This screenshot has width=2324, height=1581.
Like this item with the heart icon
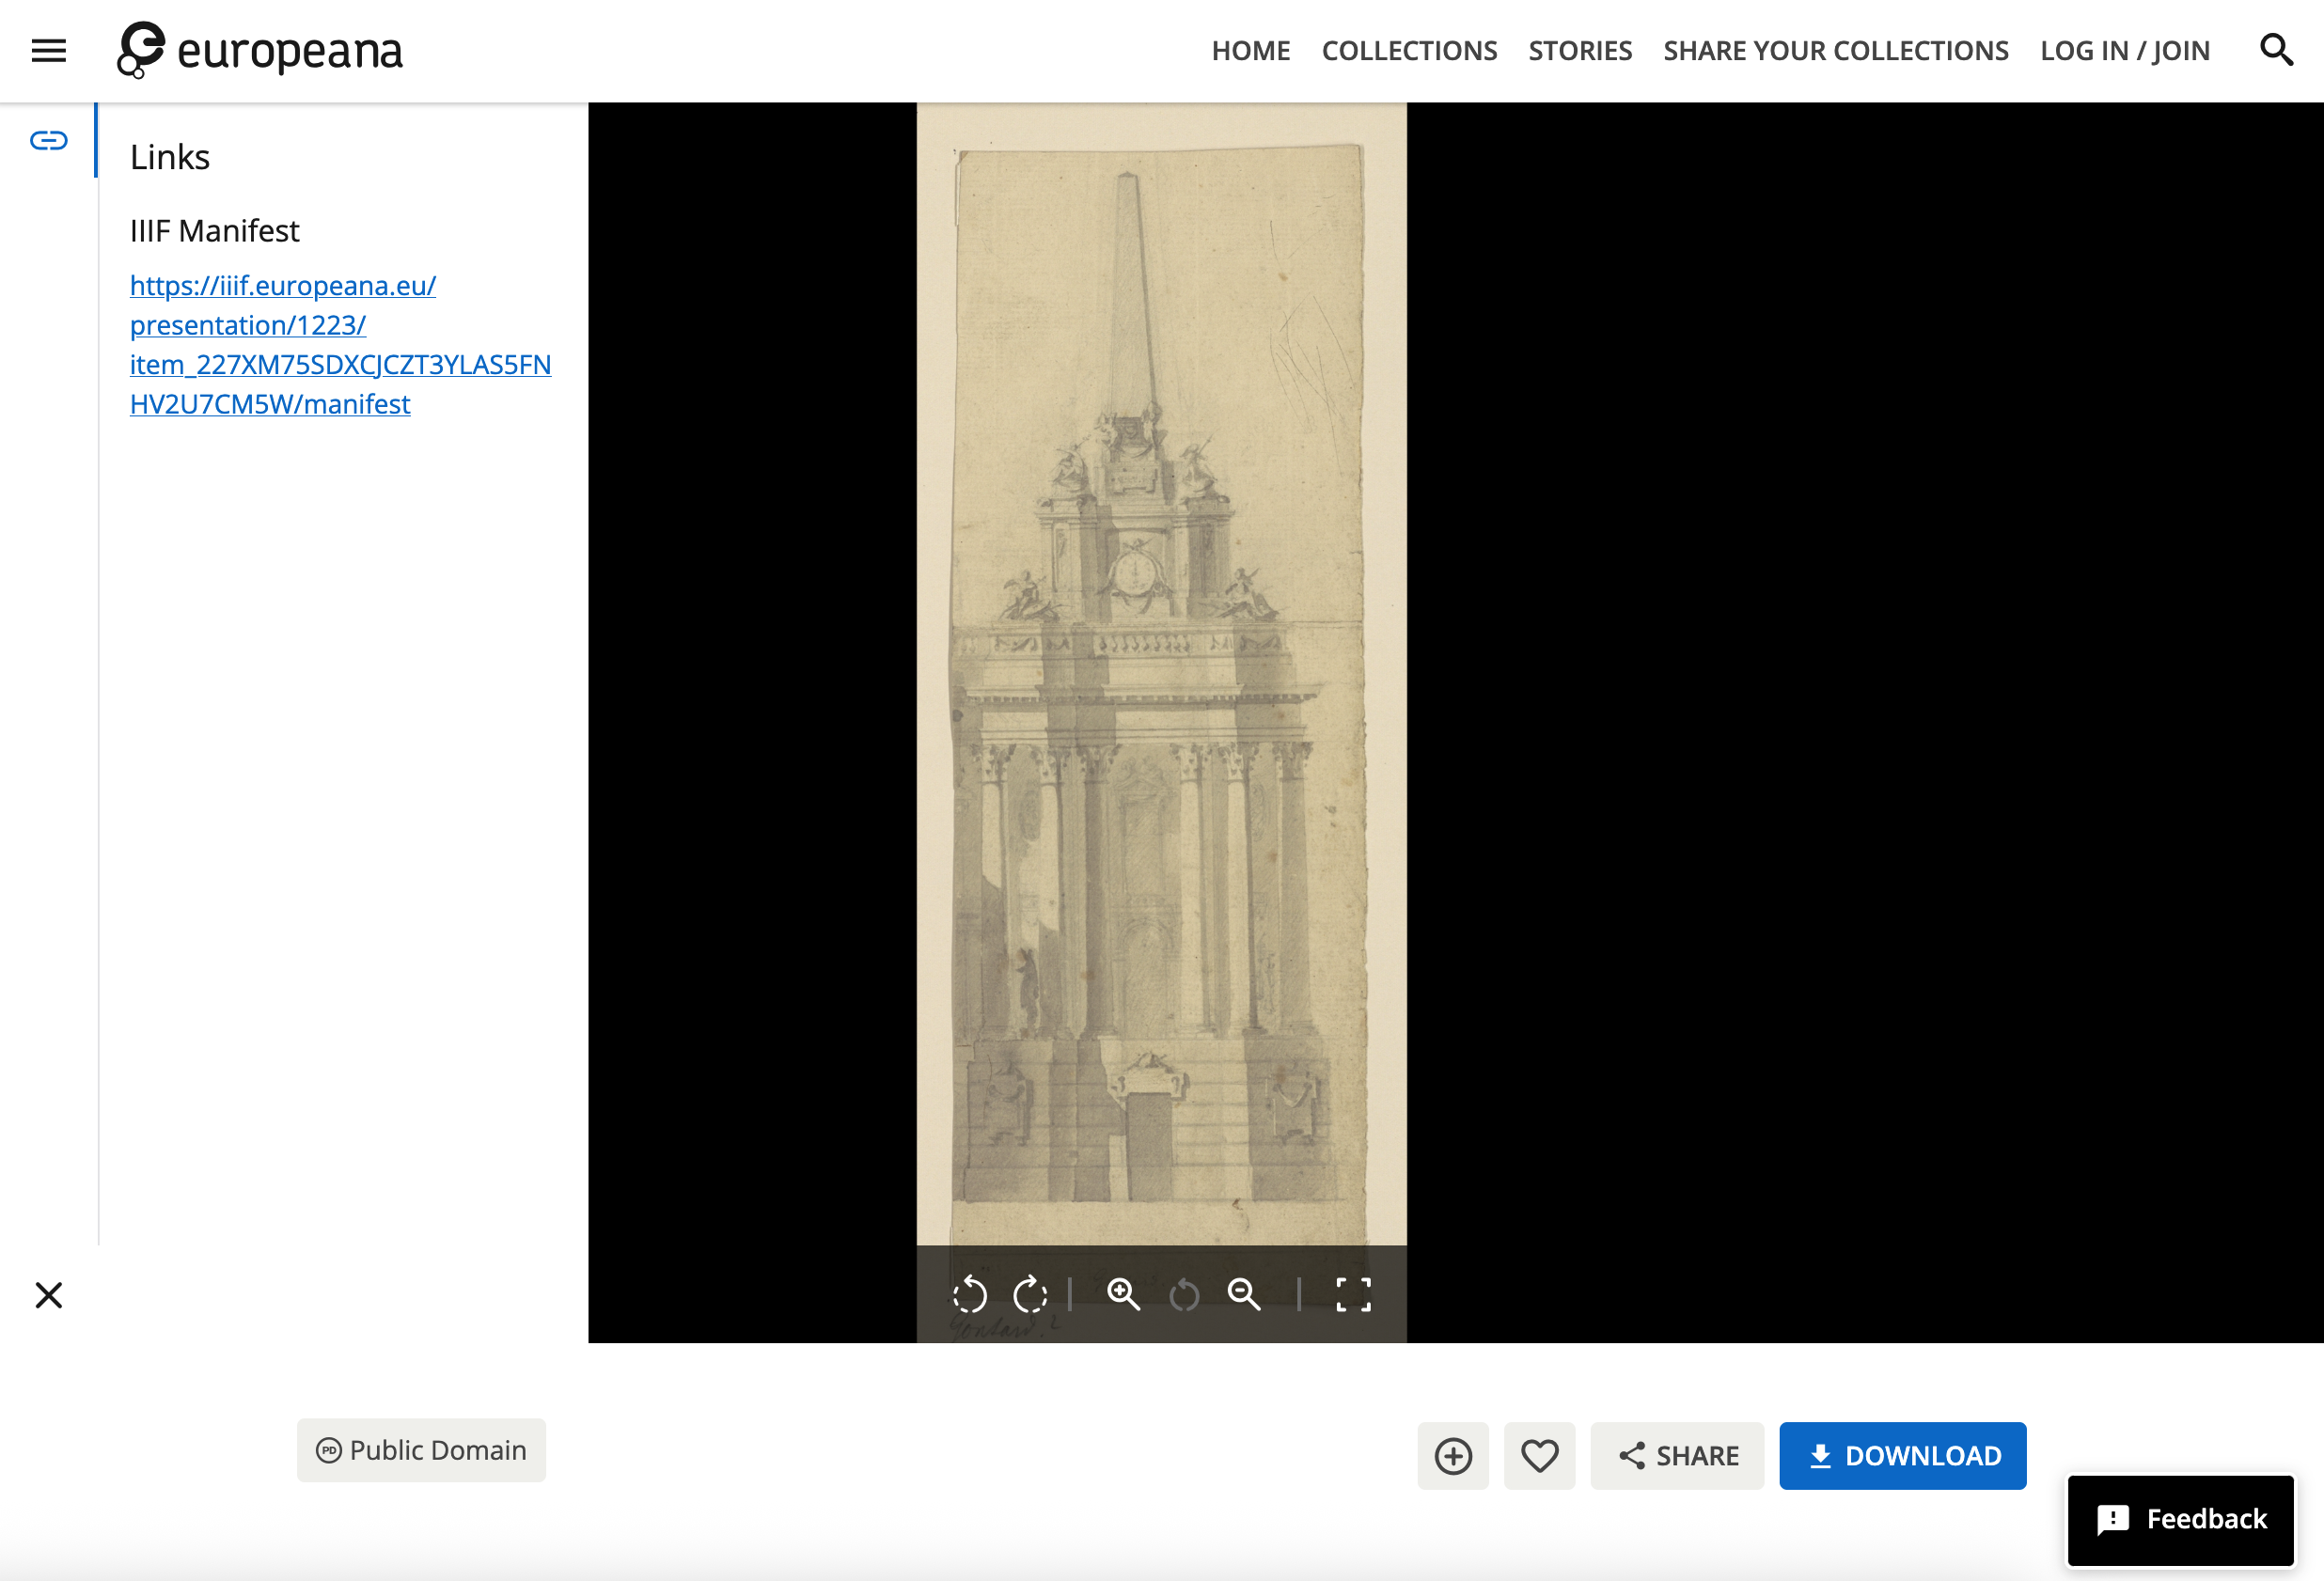tap(1539, 1456)
